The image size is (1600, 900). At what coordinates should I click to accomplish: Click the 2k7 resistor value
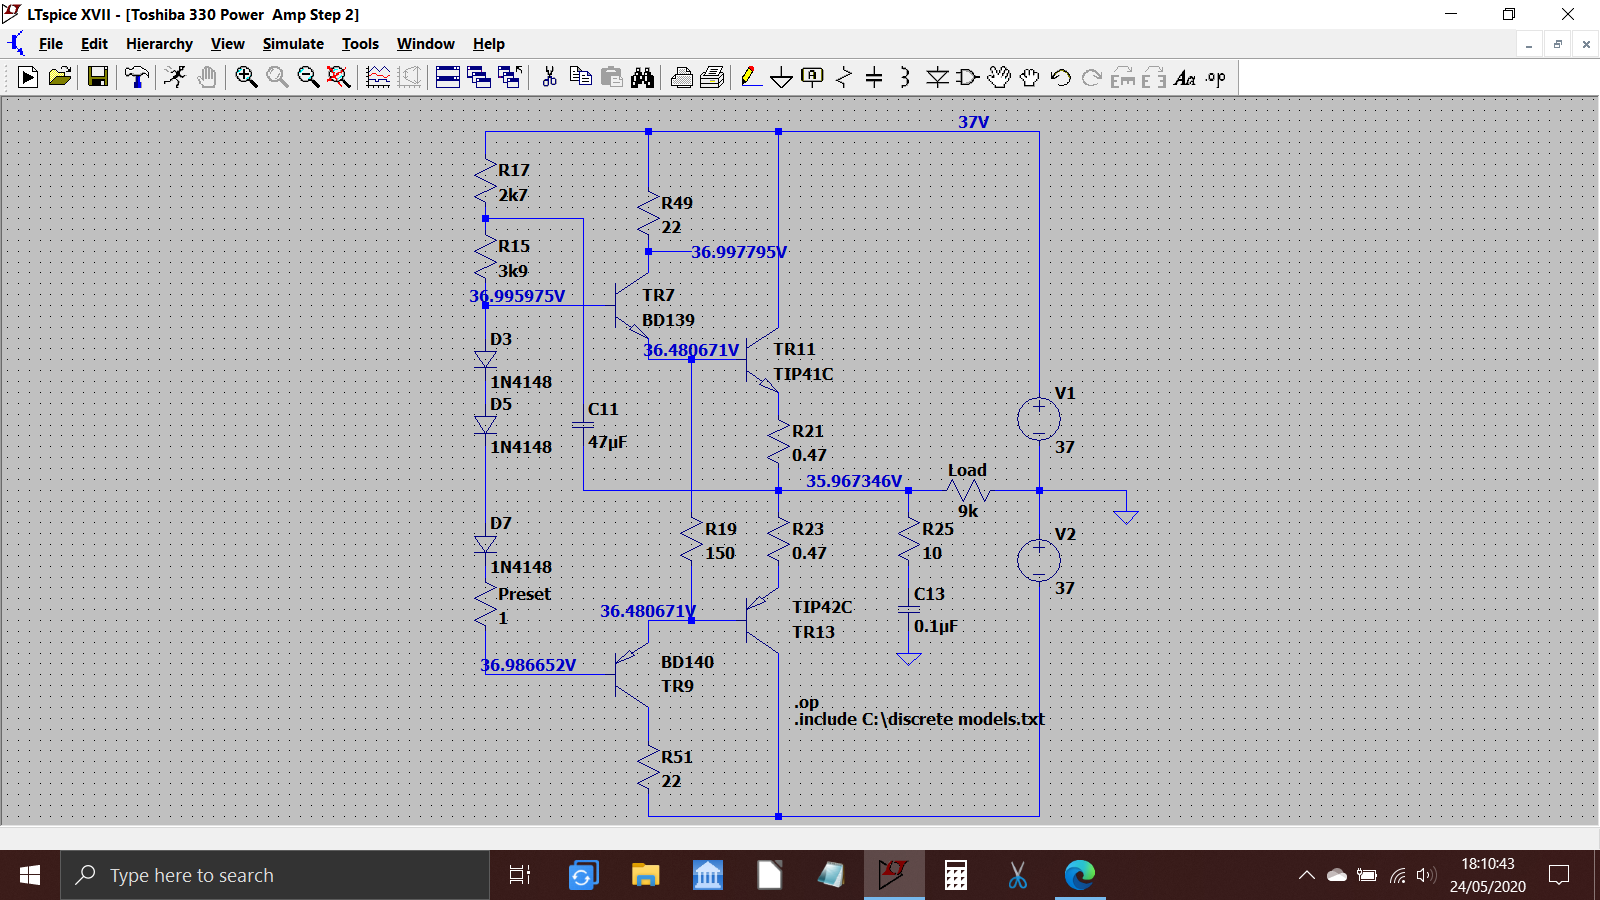tap(513, 195)
